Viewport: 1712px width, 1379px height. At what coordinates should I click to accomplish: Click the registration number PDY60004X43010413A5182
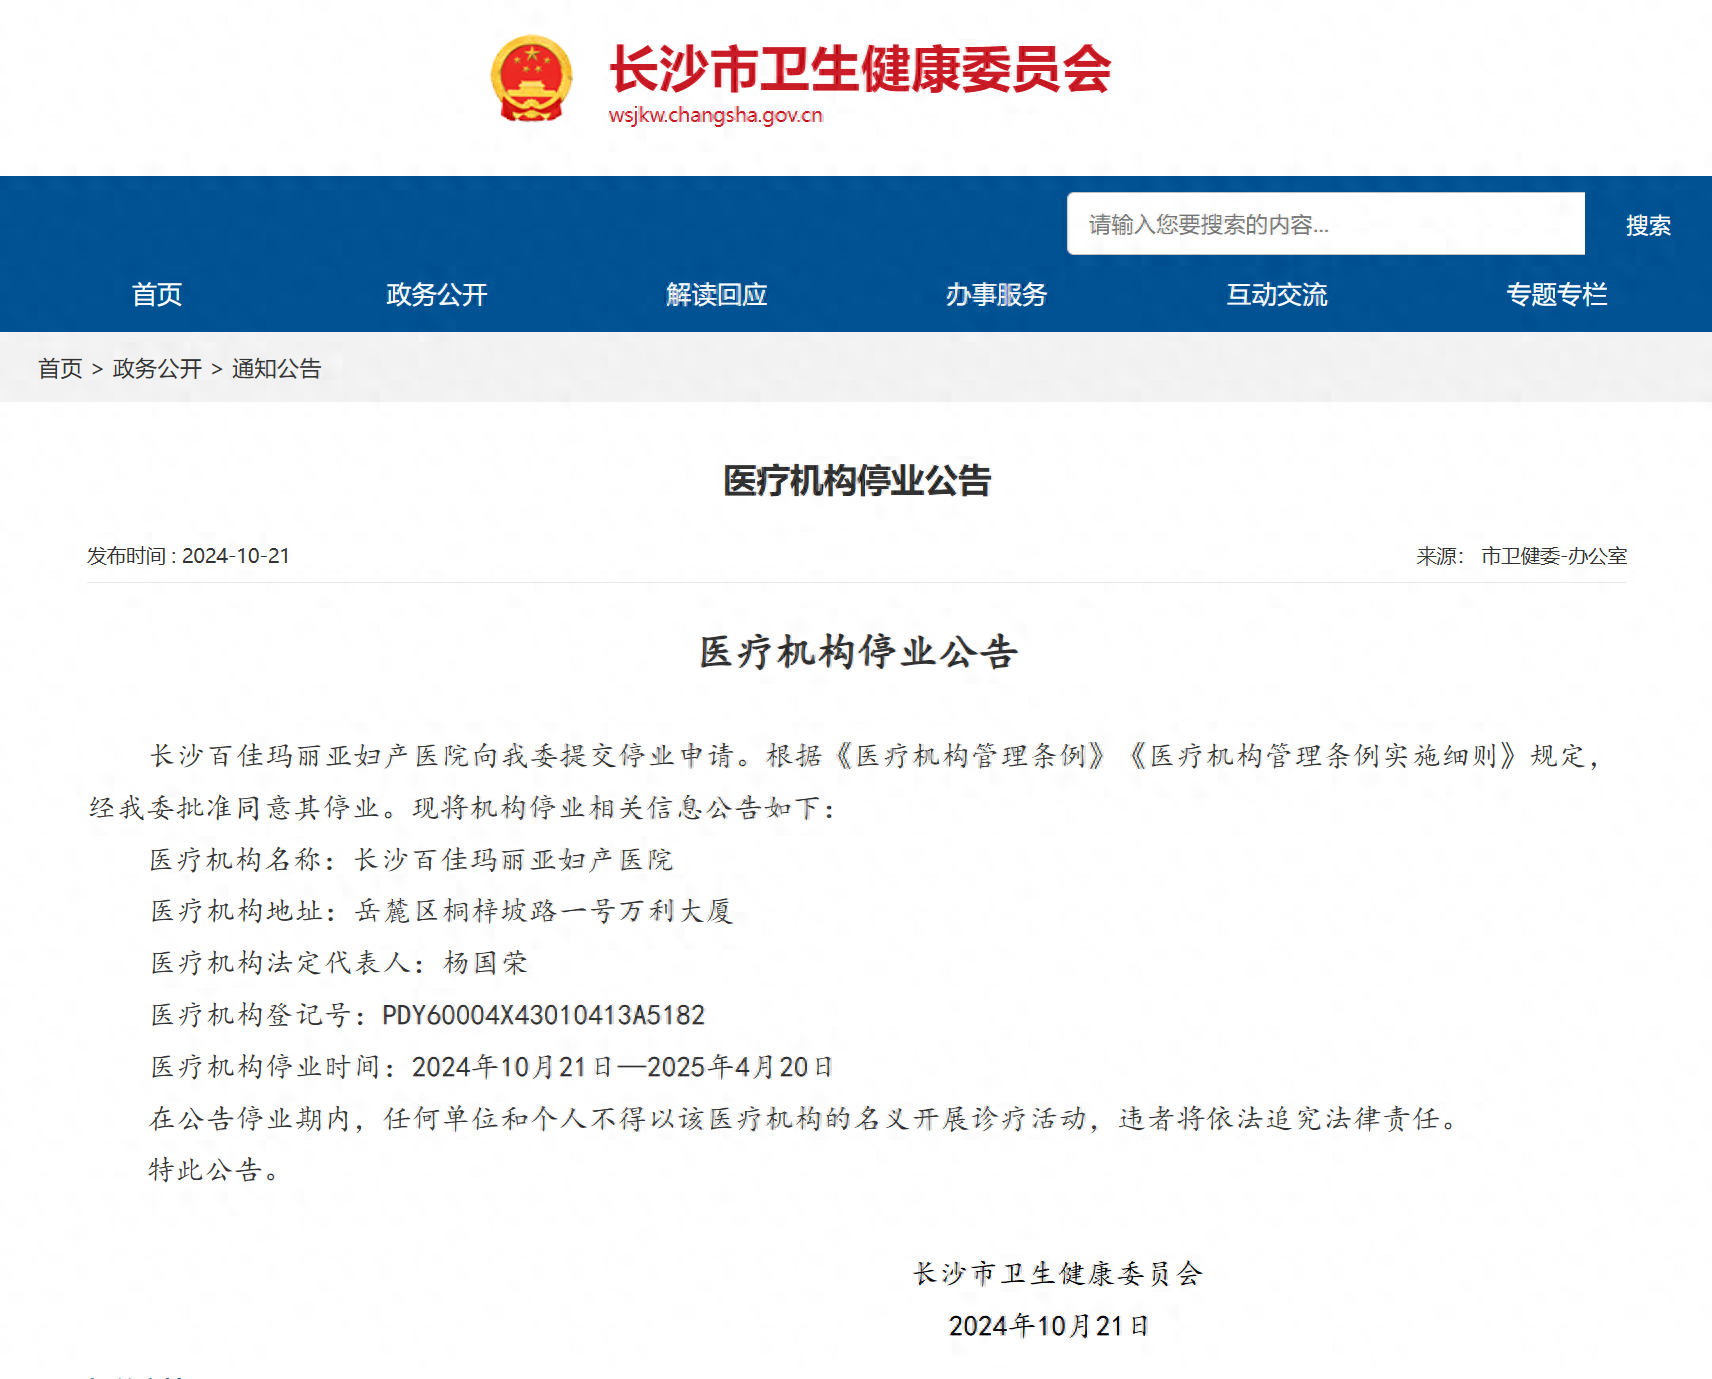pos(543,1016)
